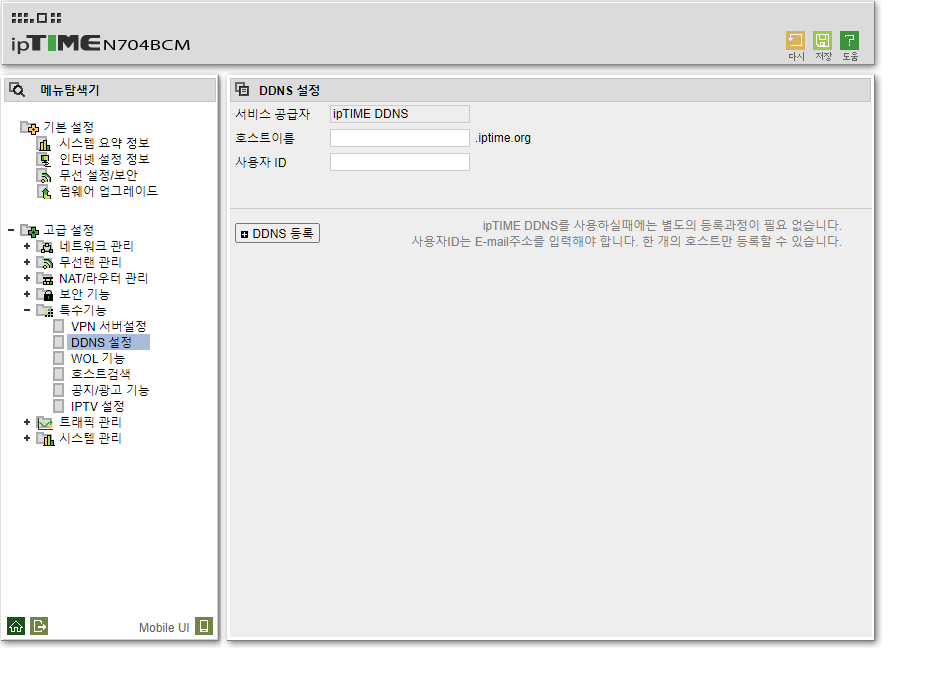Expand the 네트워크 관리 node
The width and height of the screenshot is (936, 680).
(27, 246)
